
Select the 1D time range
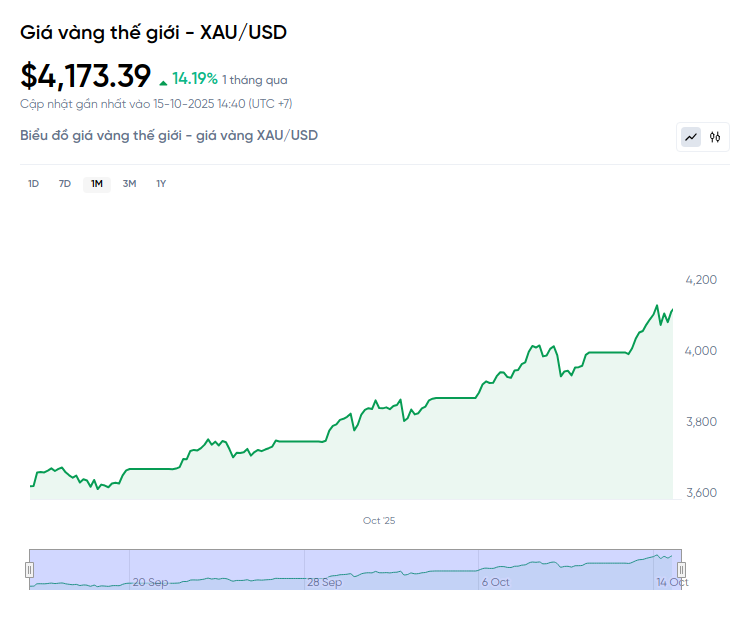[33, 183]
